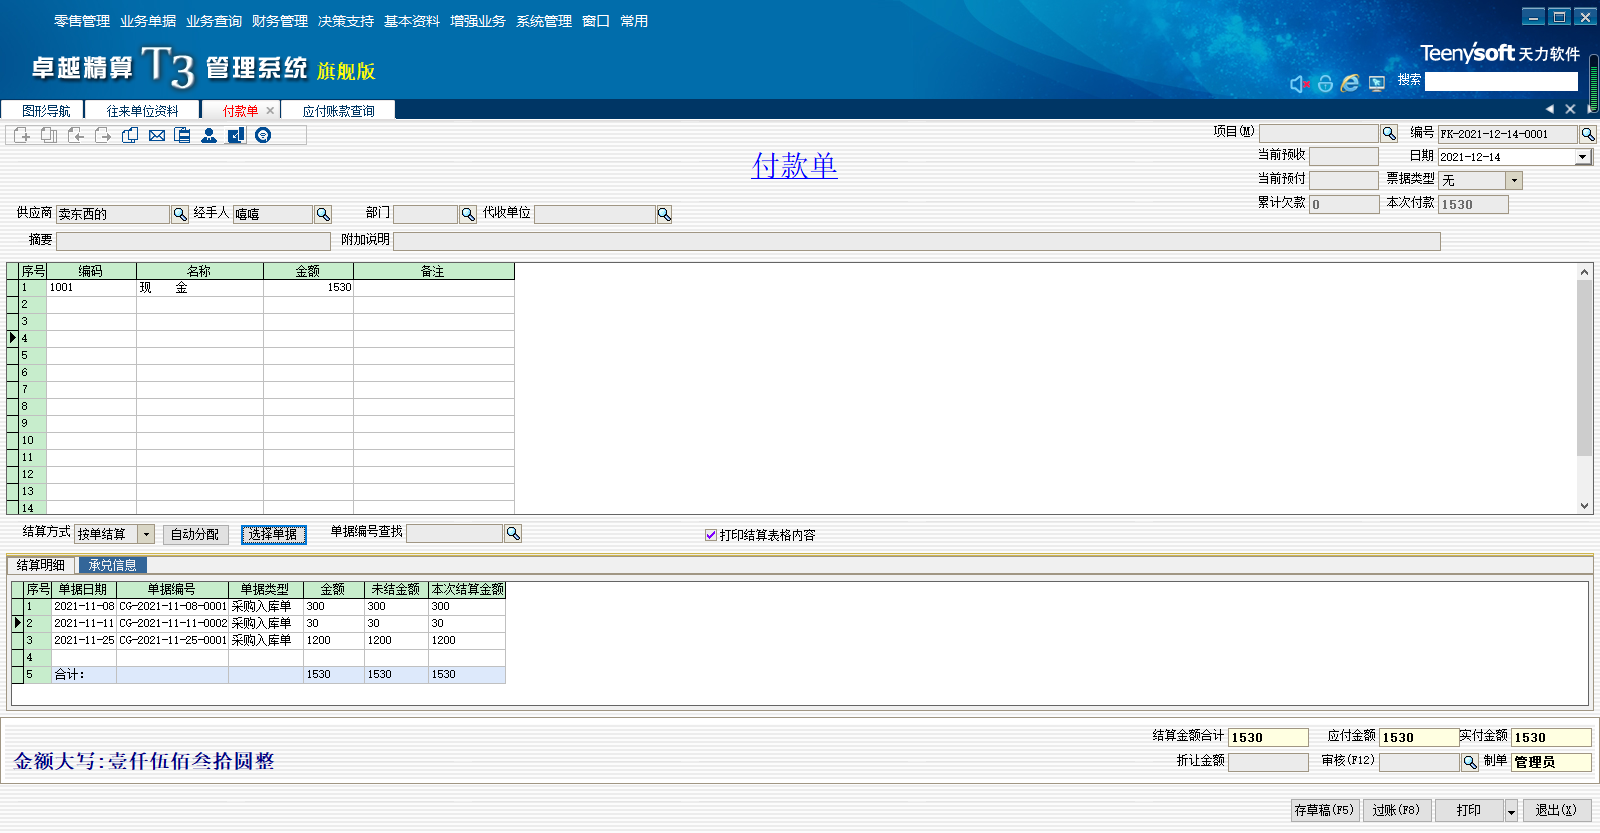Expand the 日期 date dropdown

pyautogui.click(x=1583, y=157)
